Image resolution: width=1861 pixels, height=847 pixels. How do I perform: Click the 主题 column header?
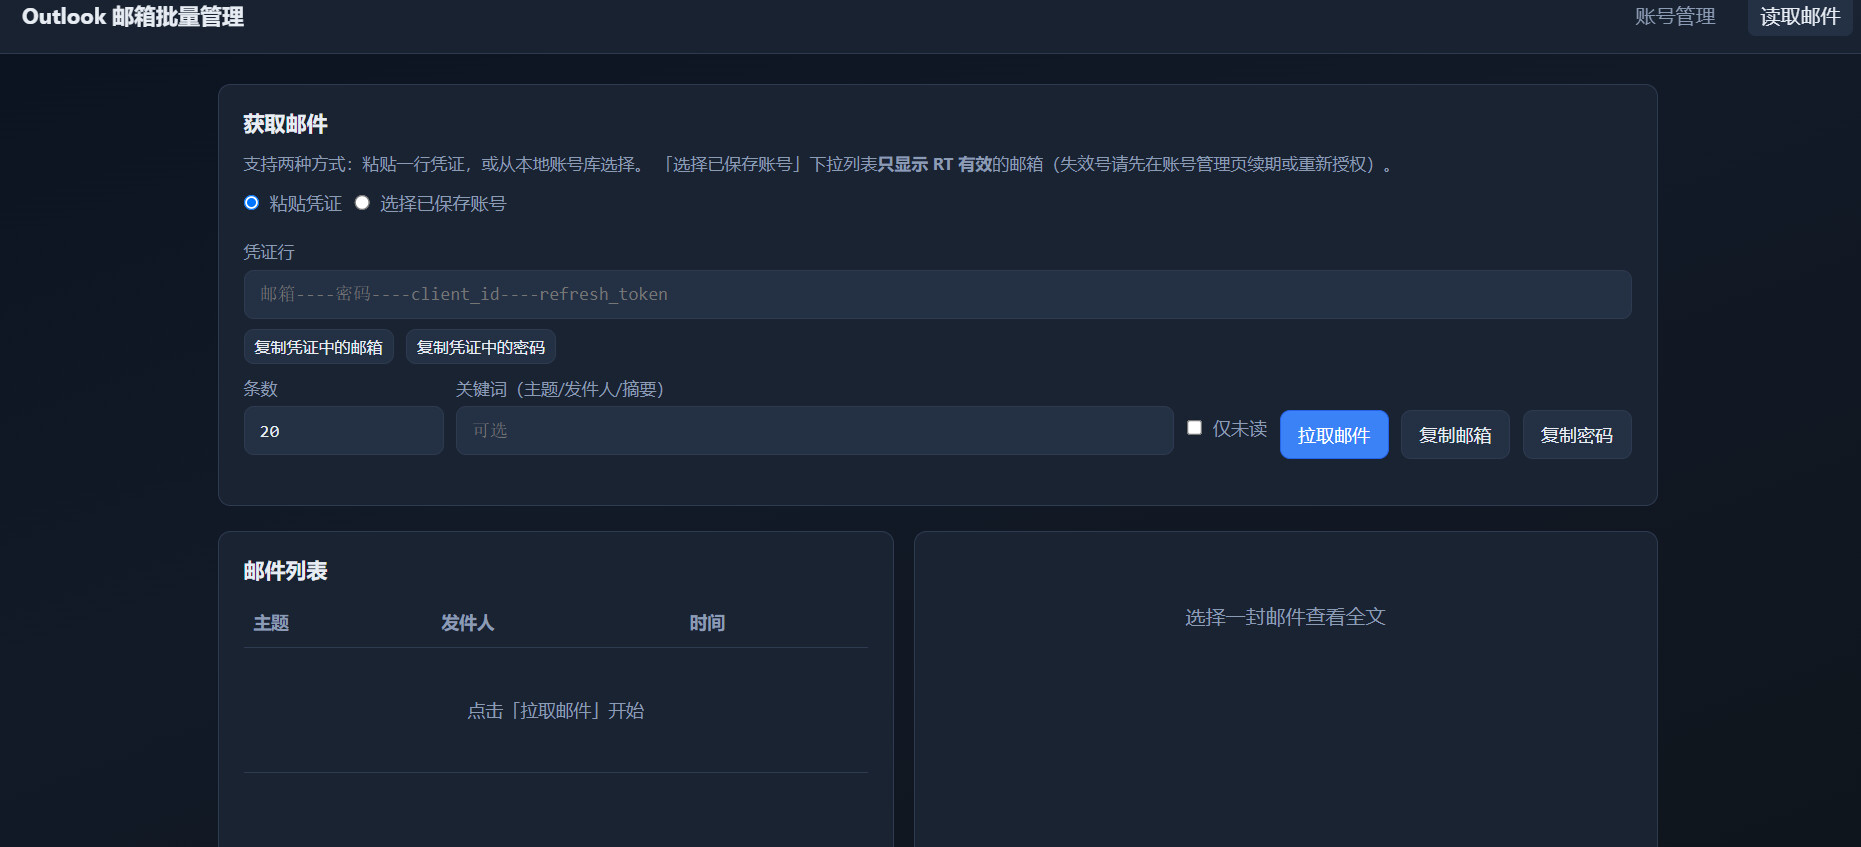(271, 623)
